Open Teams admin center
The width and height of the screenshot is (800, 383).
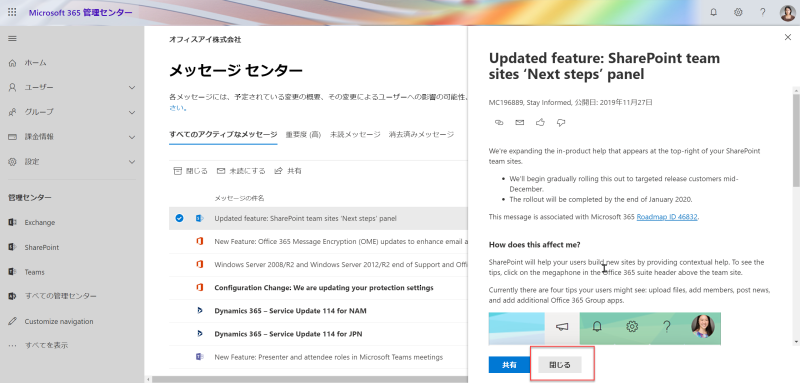pos(34,272)
